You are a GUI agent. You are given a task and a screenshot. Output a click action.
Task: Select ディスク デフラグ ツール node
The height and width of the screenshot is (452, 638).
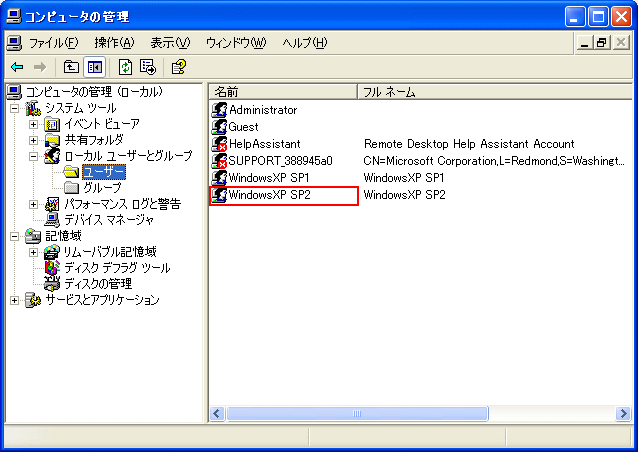[117, 268]
